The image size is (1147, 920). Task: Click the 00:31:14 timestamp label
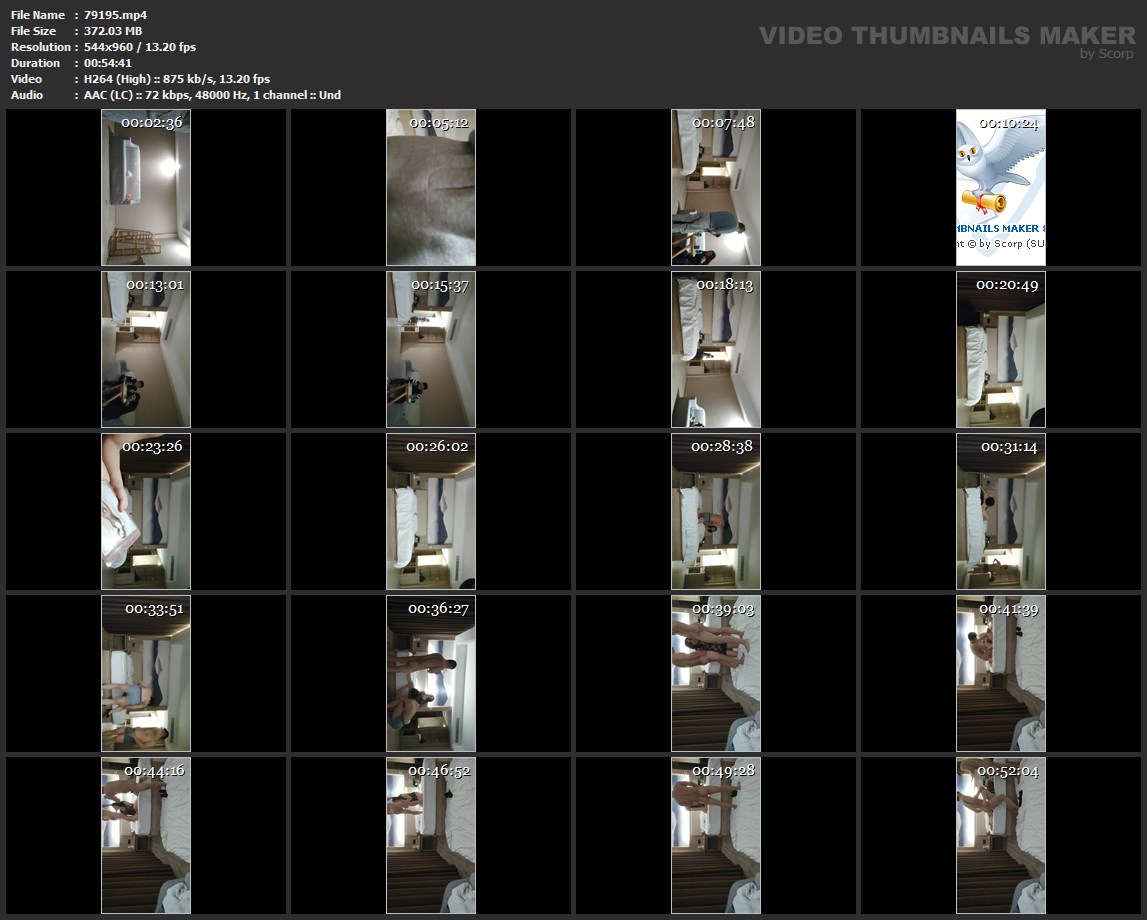(x=1008, y=446)
